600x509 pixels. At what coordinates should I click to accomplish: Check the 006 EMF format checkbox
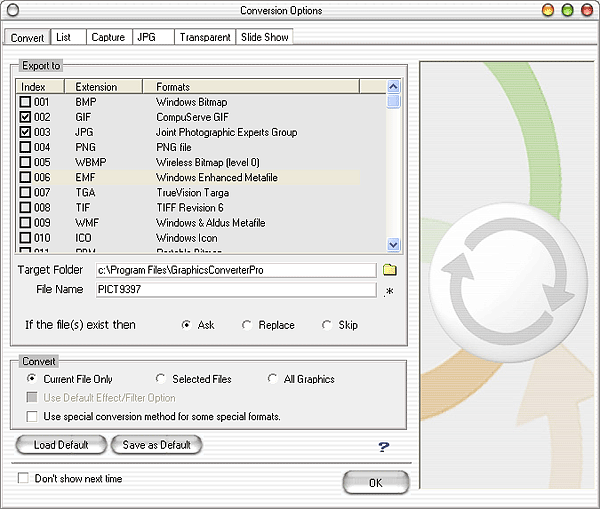tap(25, 177)
